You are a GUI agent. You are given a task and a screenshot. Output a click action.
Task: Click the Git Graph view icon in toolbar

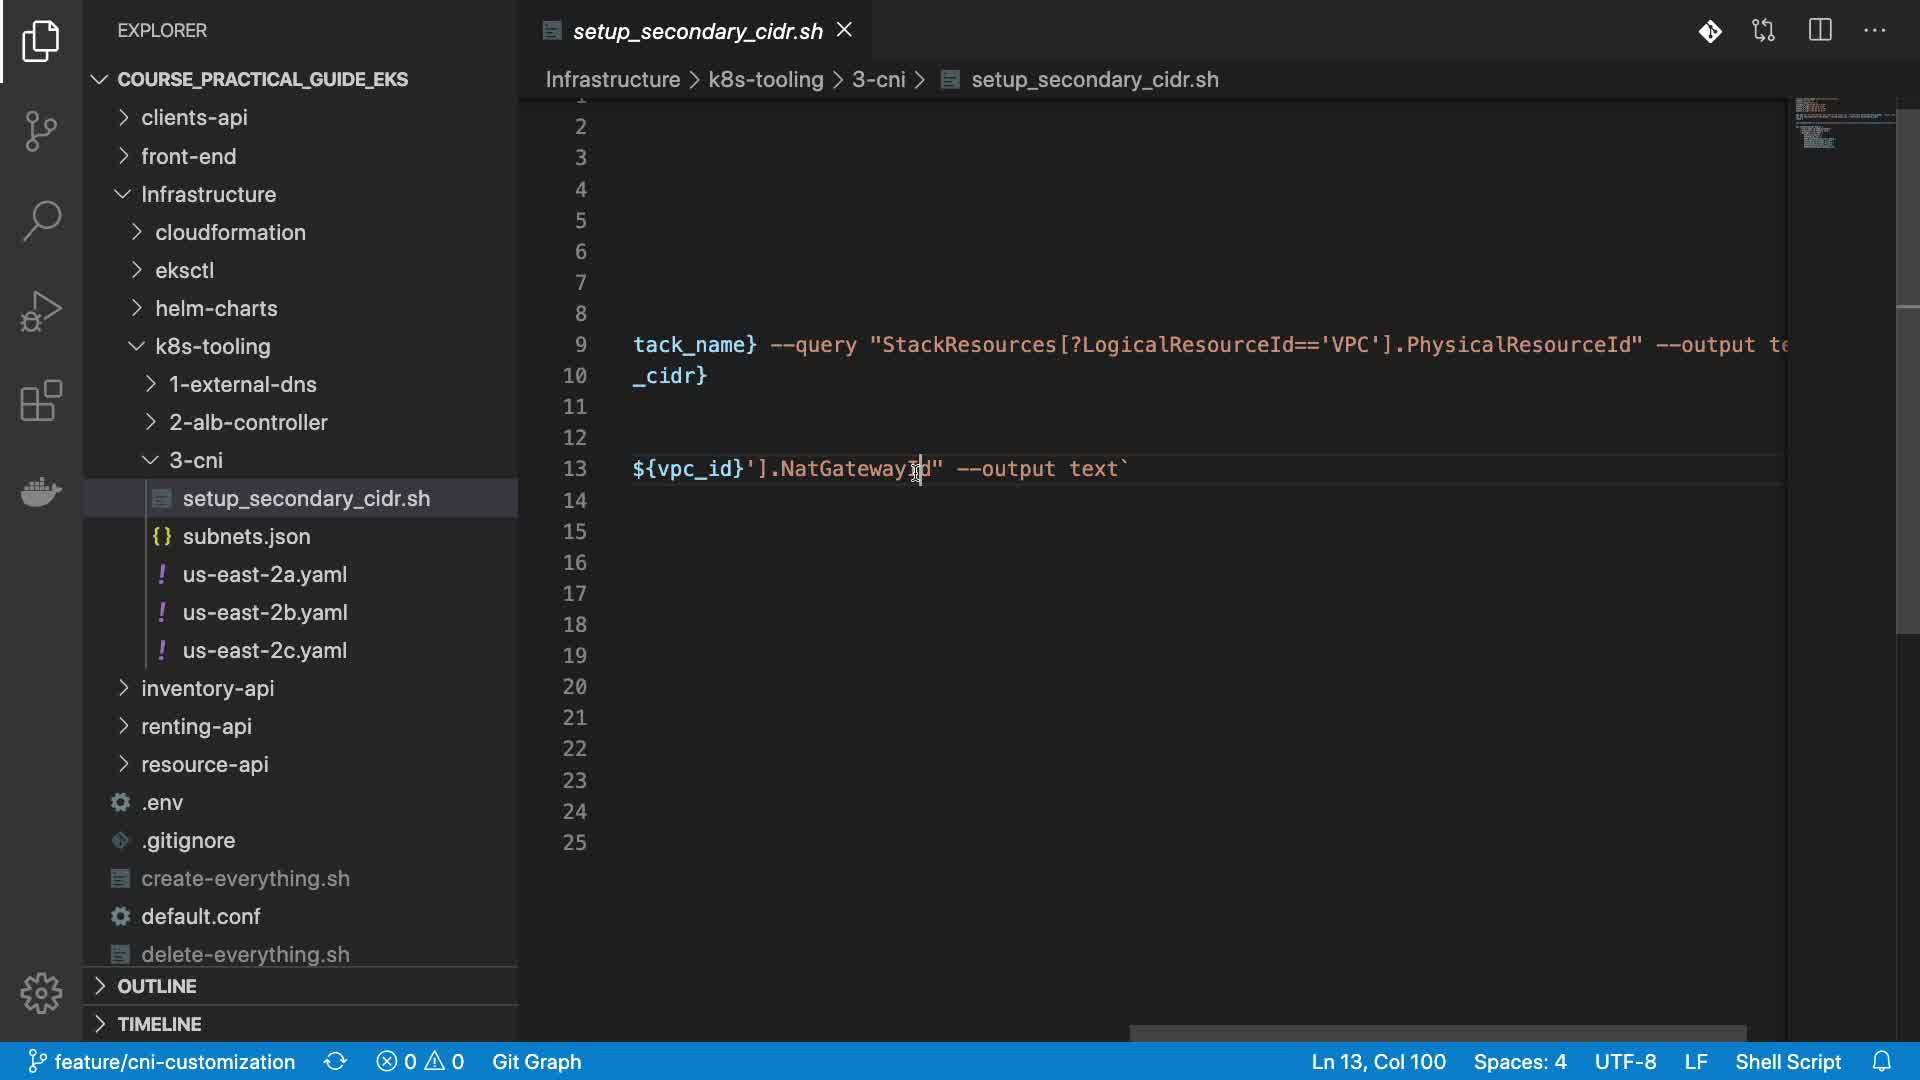(1710, 31)
